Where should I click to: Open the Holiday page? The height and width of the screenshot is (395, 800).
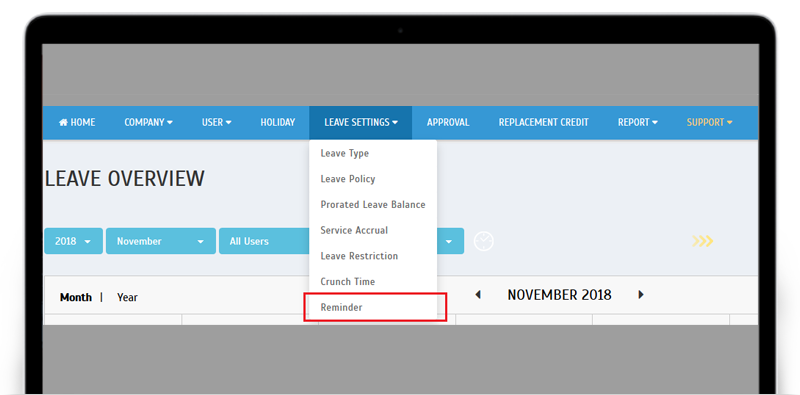coord(278,122)
